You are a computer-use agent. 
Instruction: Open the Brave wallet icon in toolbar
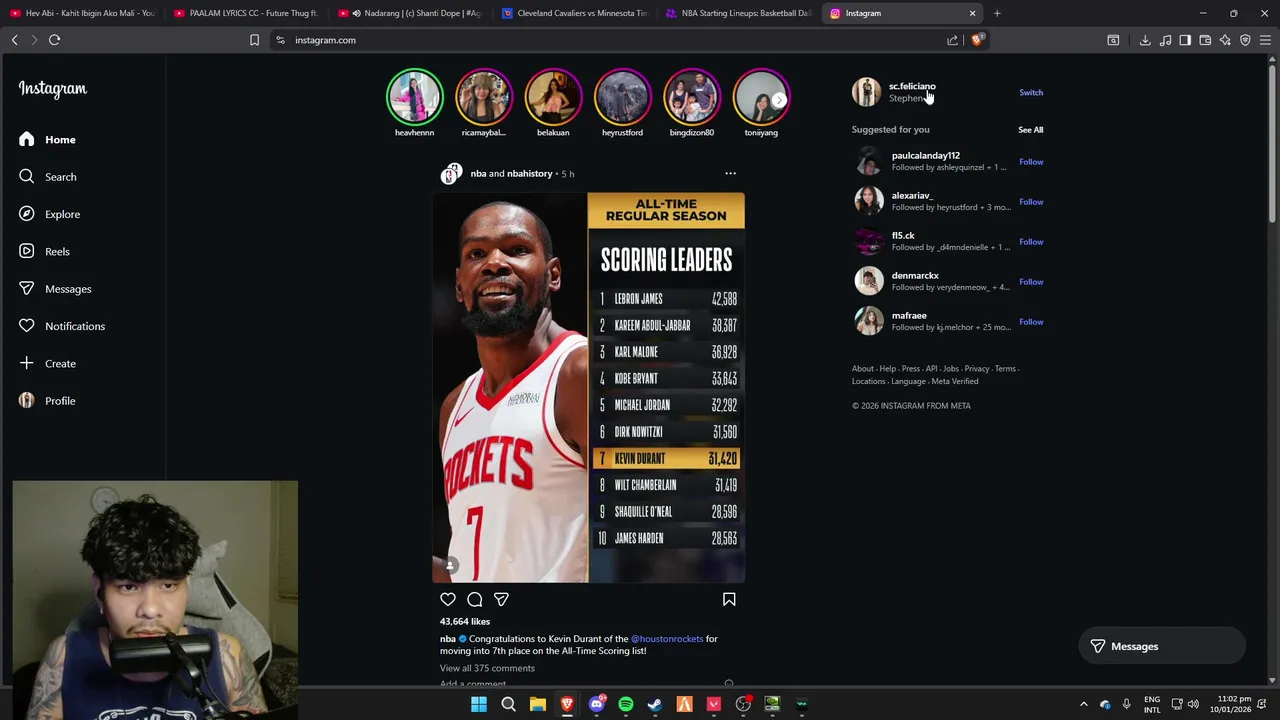tap(1205, 40)
